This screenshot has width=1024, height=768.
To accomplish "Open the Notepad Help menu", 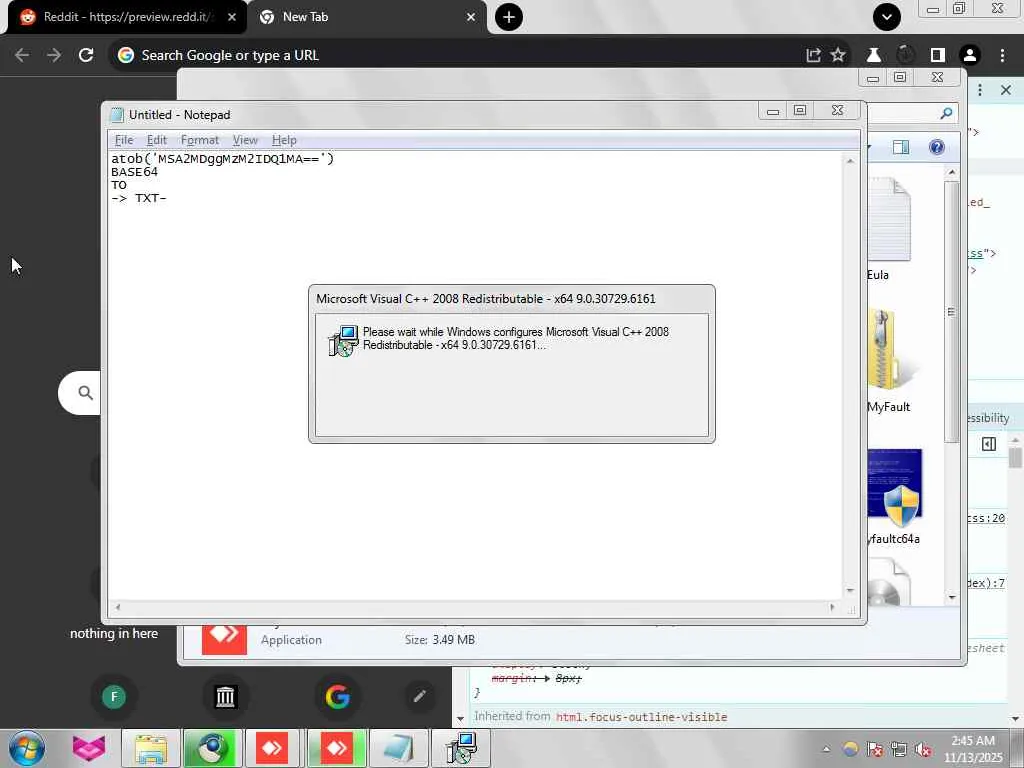I will (284, 140).
